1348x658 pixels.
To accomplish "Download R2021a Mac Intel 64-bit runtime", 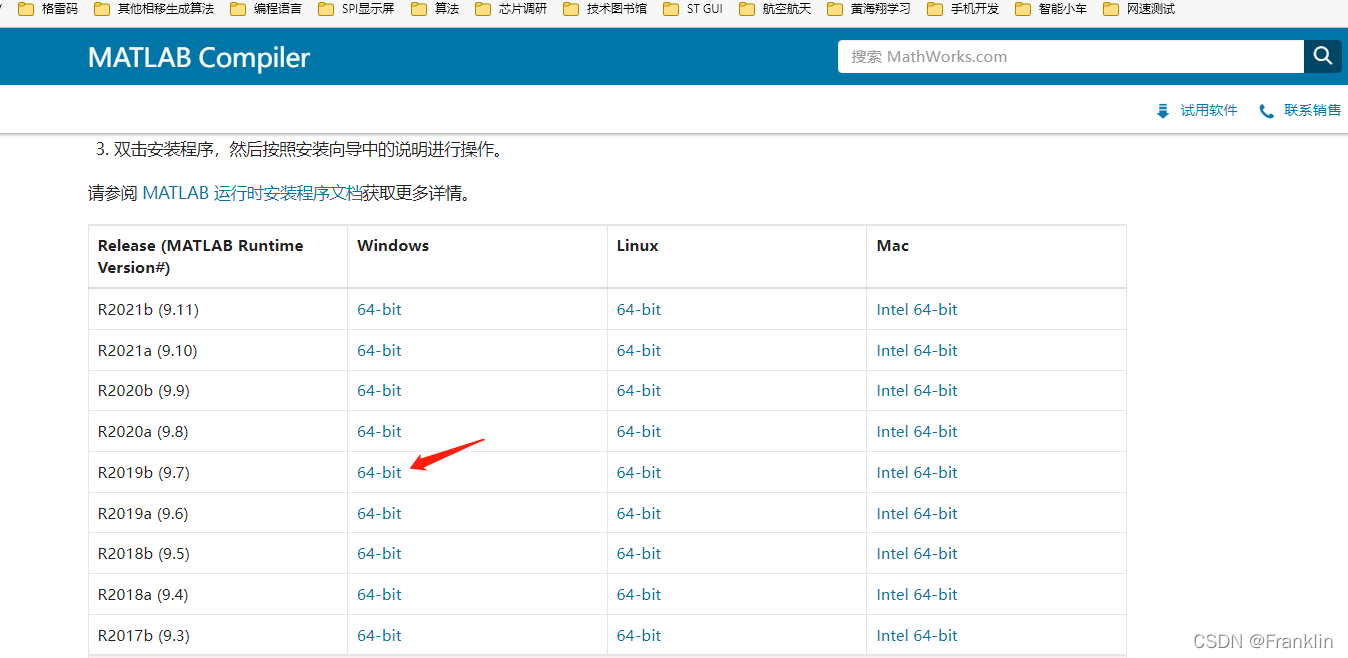I will pyautogui.click(x=917, y=351).
